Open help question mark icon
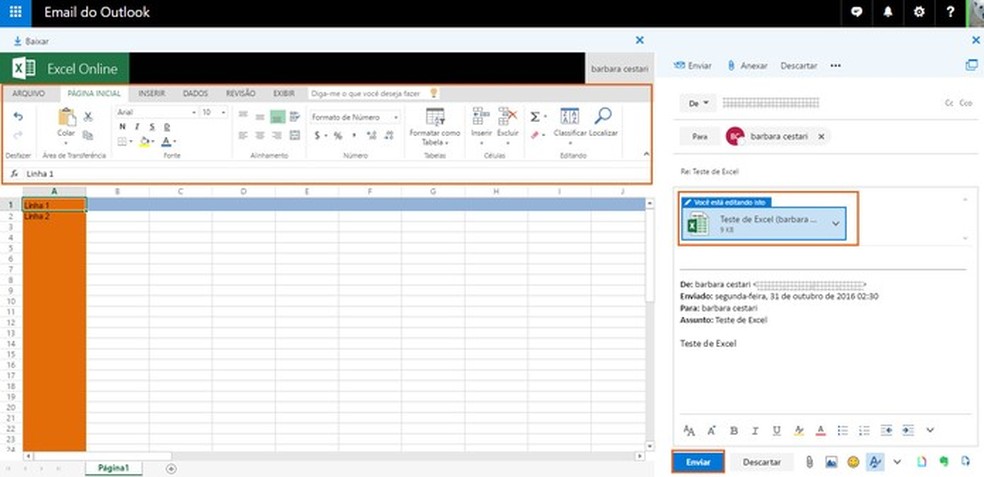Viewport: 984px width, 477px height. (x=950, y=13)
